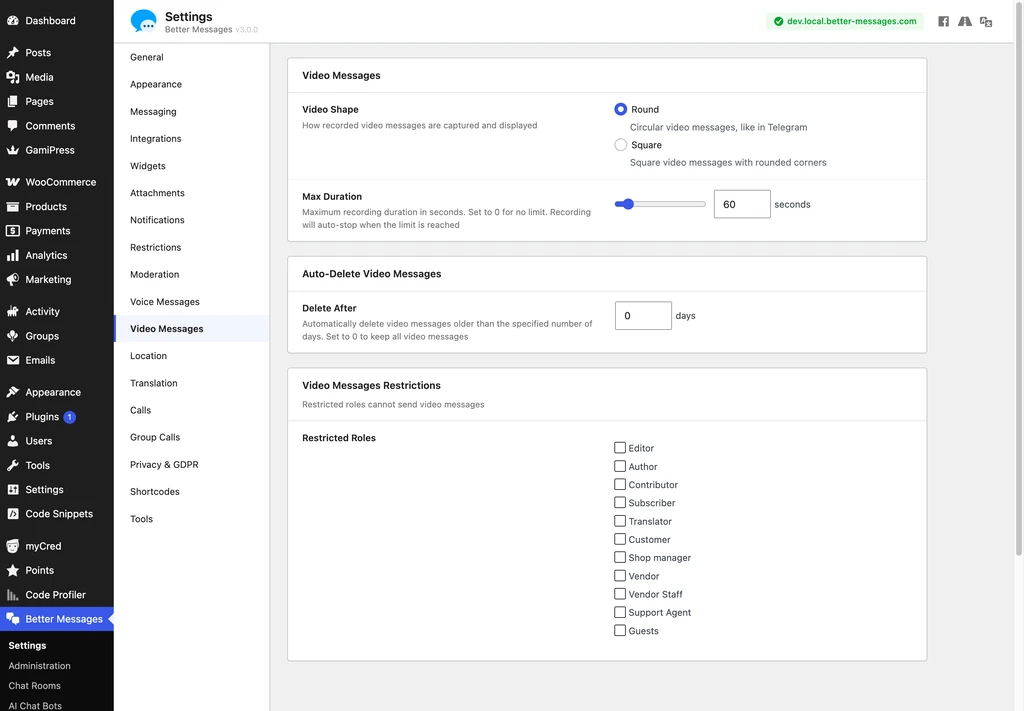Check the Contributor restricted role
The image size is (1024, 711).
[x=620, y=484]
